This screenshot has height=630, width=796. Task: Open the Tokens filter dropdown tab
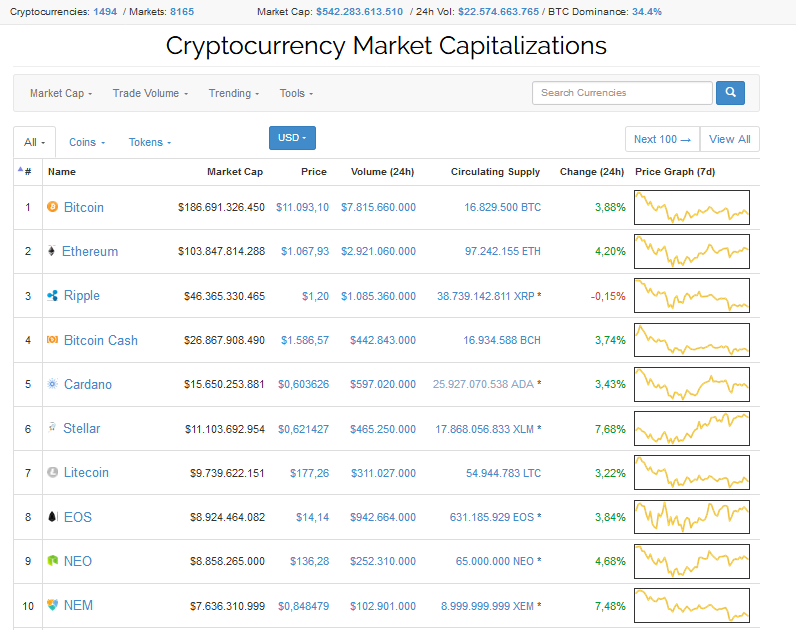coord(150,142)
